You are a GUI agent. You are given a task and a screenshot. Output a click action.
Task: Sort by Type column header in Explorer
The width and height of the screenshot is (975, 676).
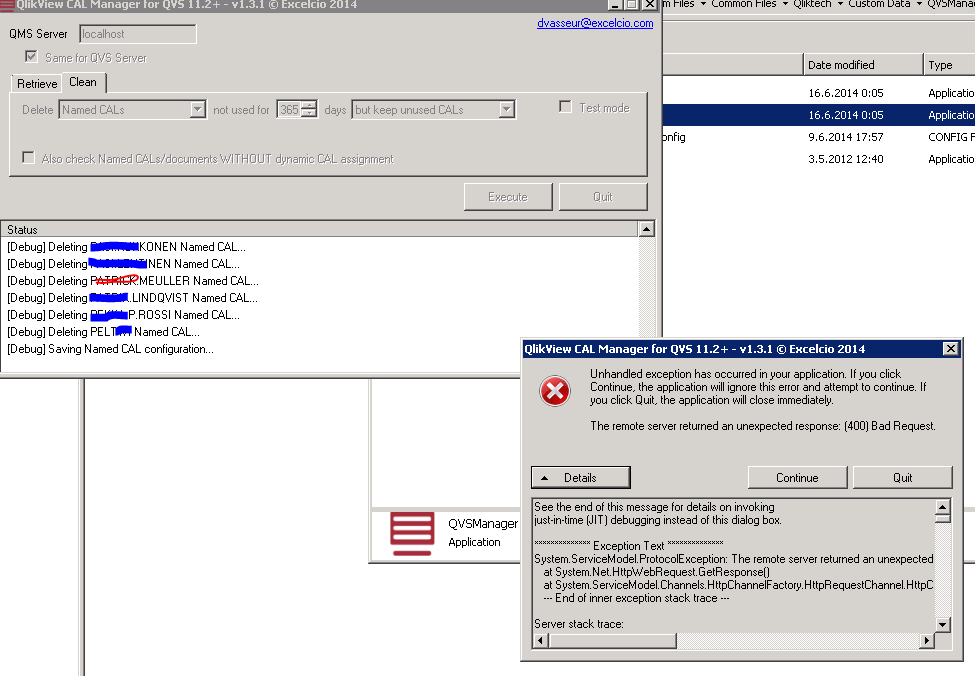coord(949,65)
